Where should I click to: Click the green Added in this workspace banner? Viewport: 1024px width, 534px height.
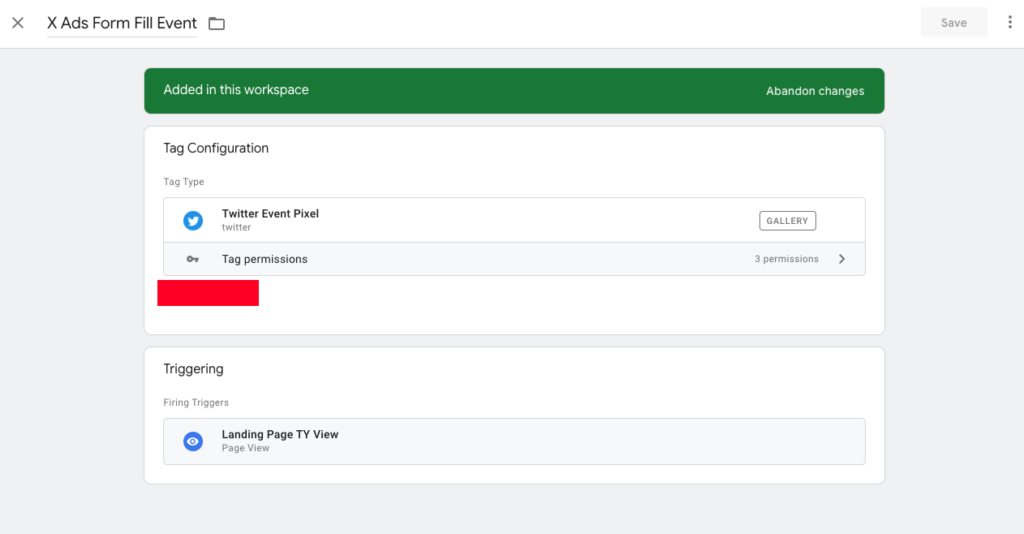(x=514, y=91)
